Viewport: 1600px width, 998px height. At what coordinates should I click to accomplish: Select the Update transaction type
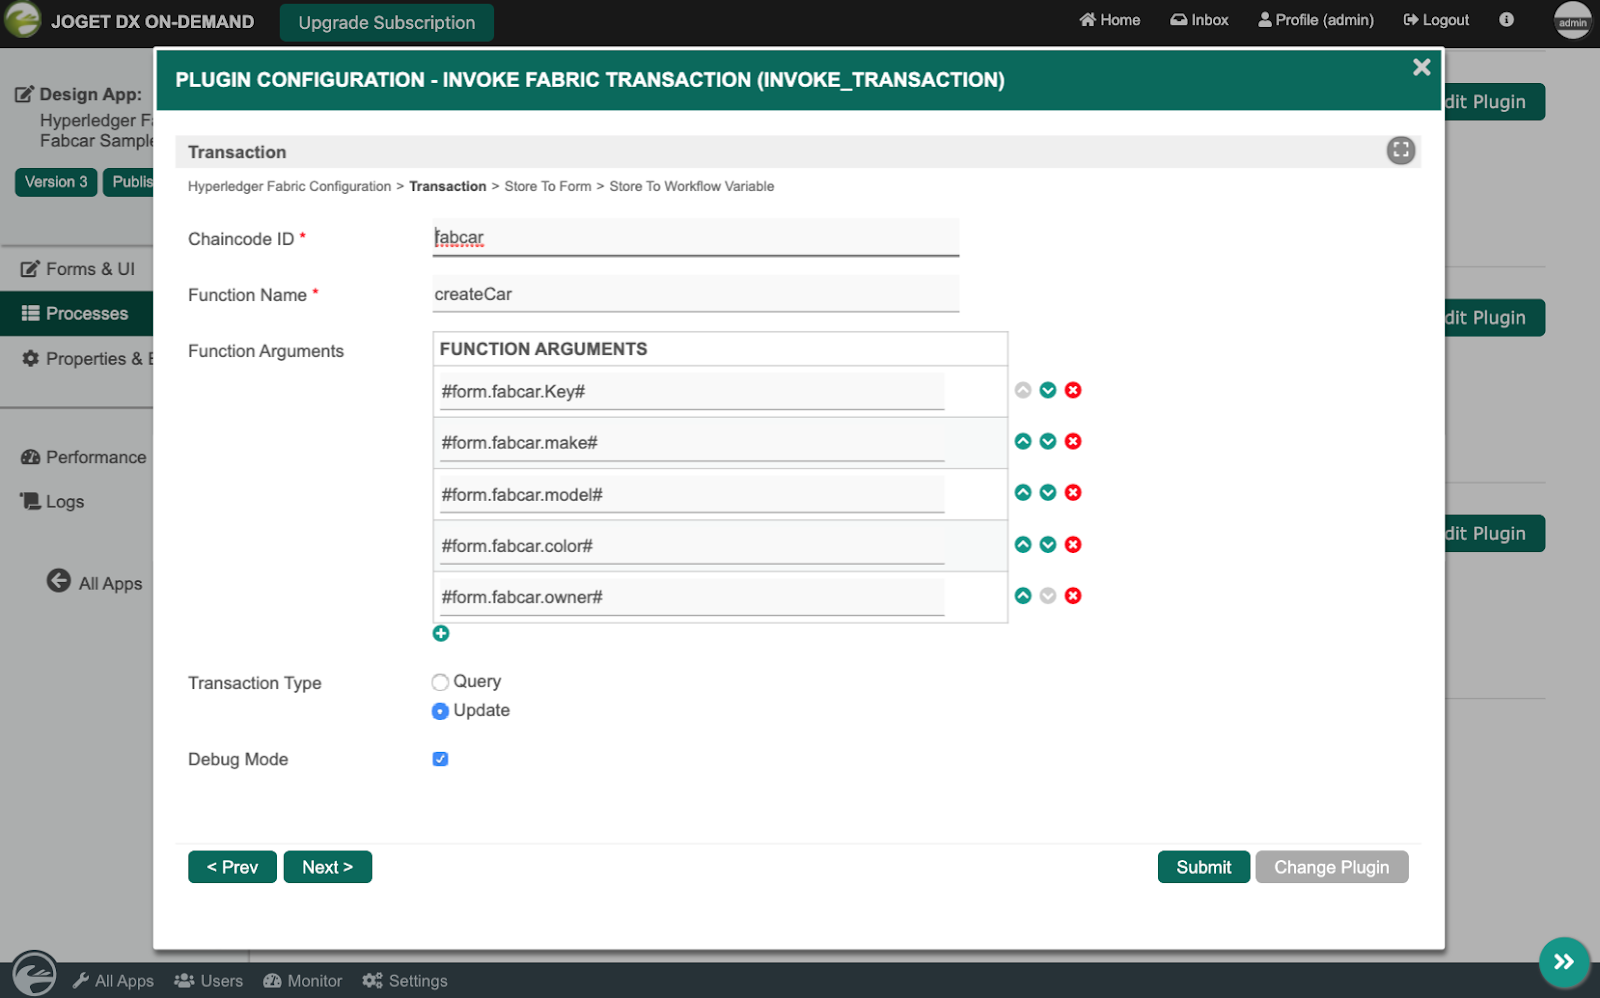point(440,711)
